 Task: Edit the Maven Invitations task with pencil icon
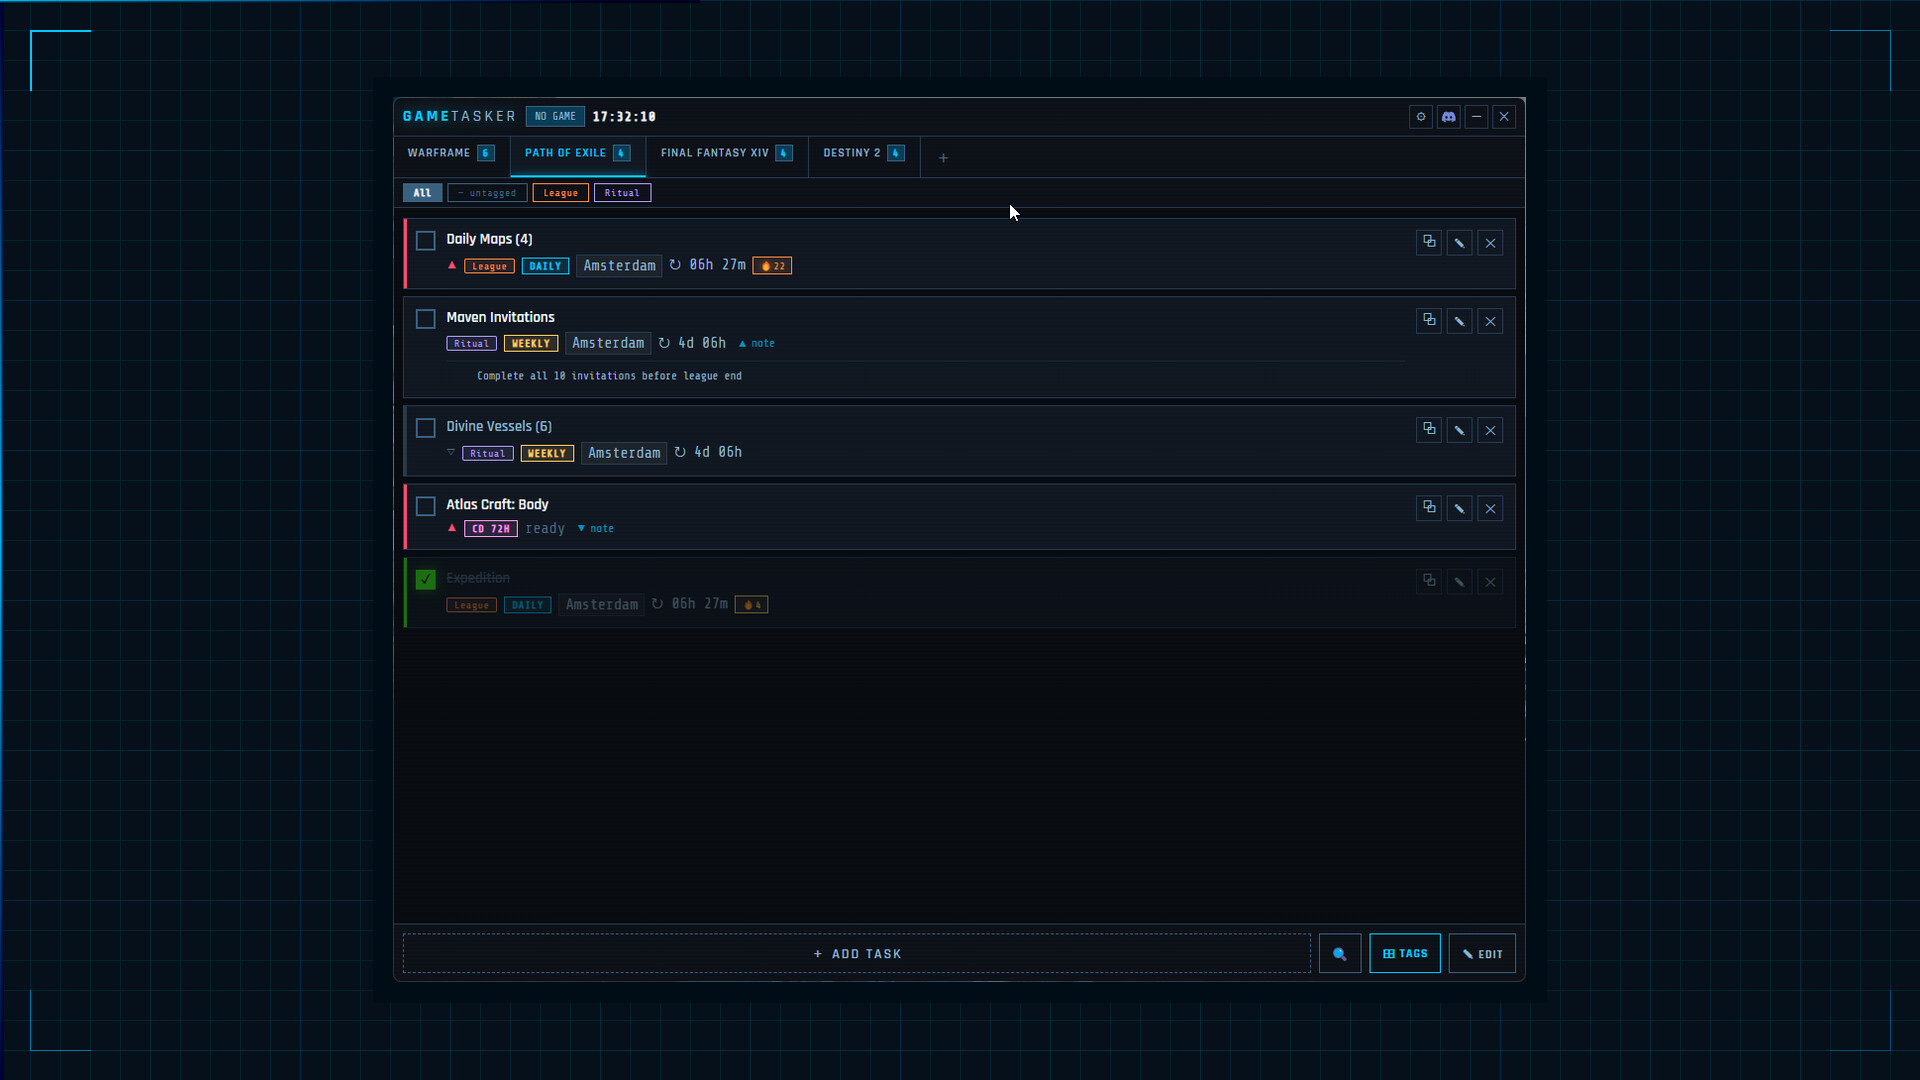coord(1459,321)
